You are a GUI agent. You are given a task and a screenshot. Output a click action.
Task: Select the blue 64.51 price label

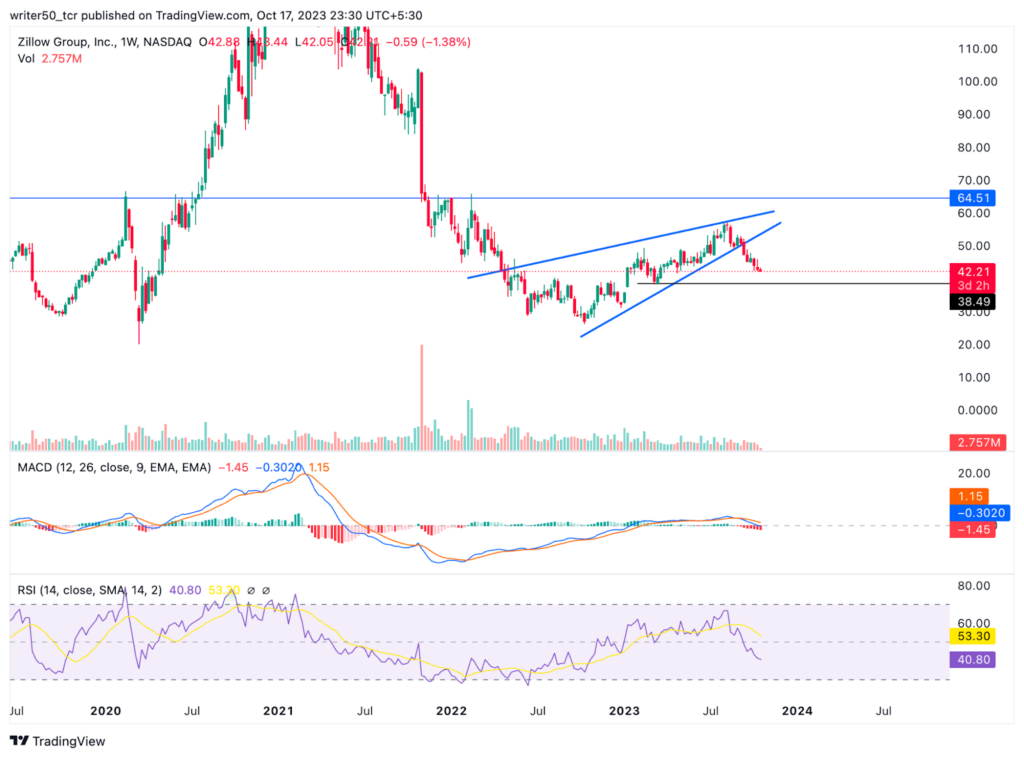[x=972, y=198]
